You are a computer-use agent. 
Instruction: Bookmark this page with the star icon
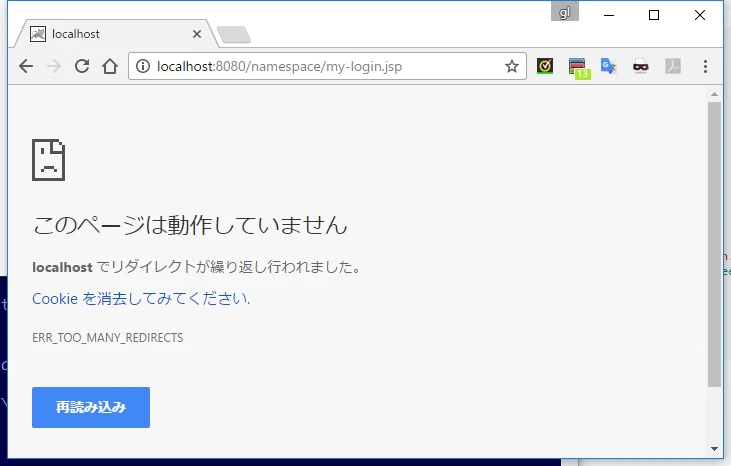click(x=511, y=66)
